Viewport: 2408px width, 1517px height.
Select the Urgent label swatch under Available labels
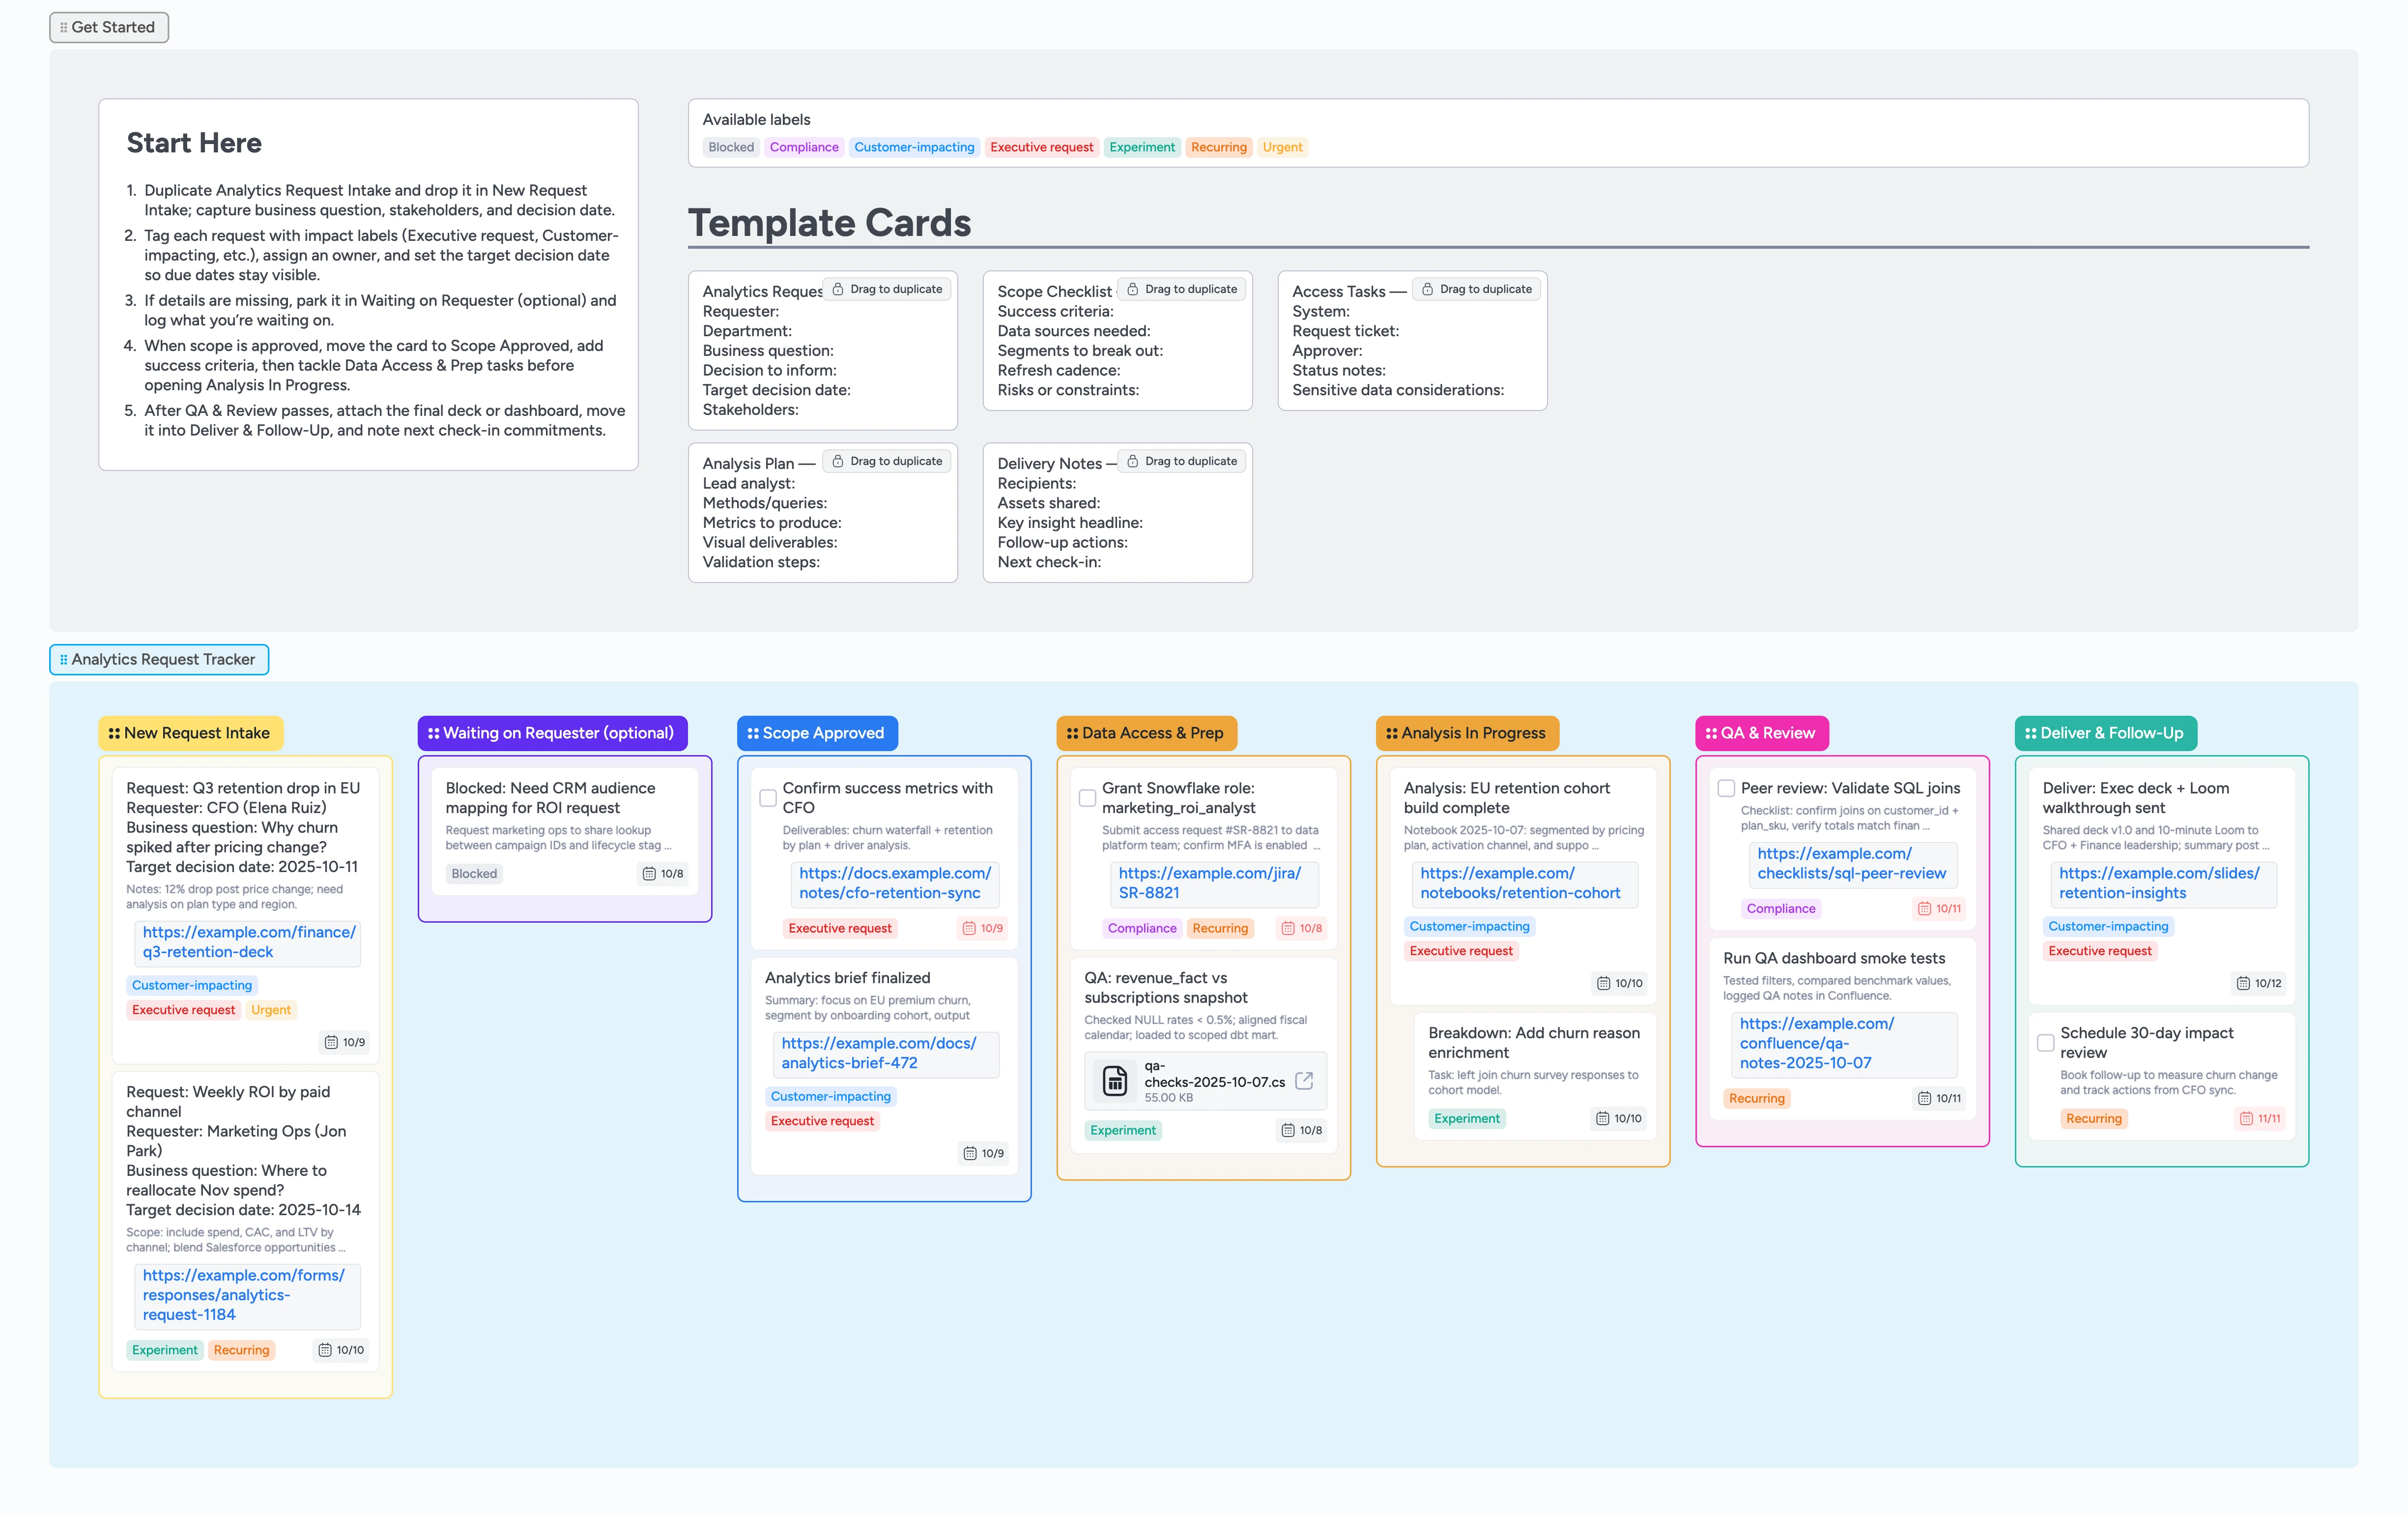coord(1283,147)
